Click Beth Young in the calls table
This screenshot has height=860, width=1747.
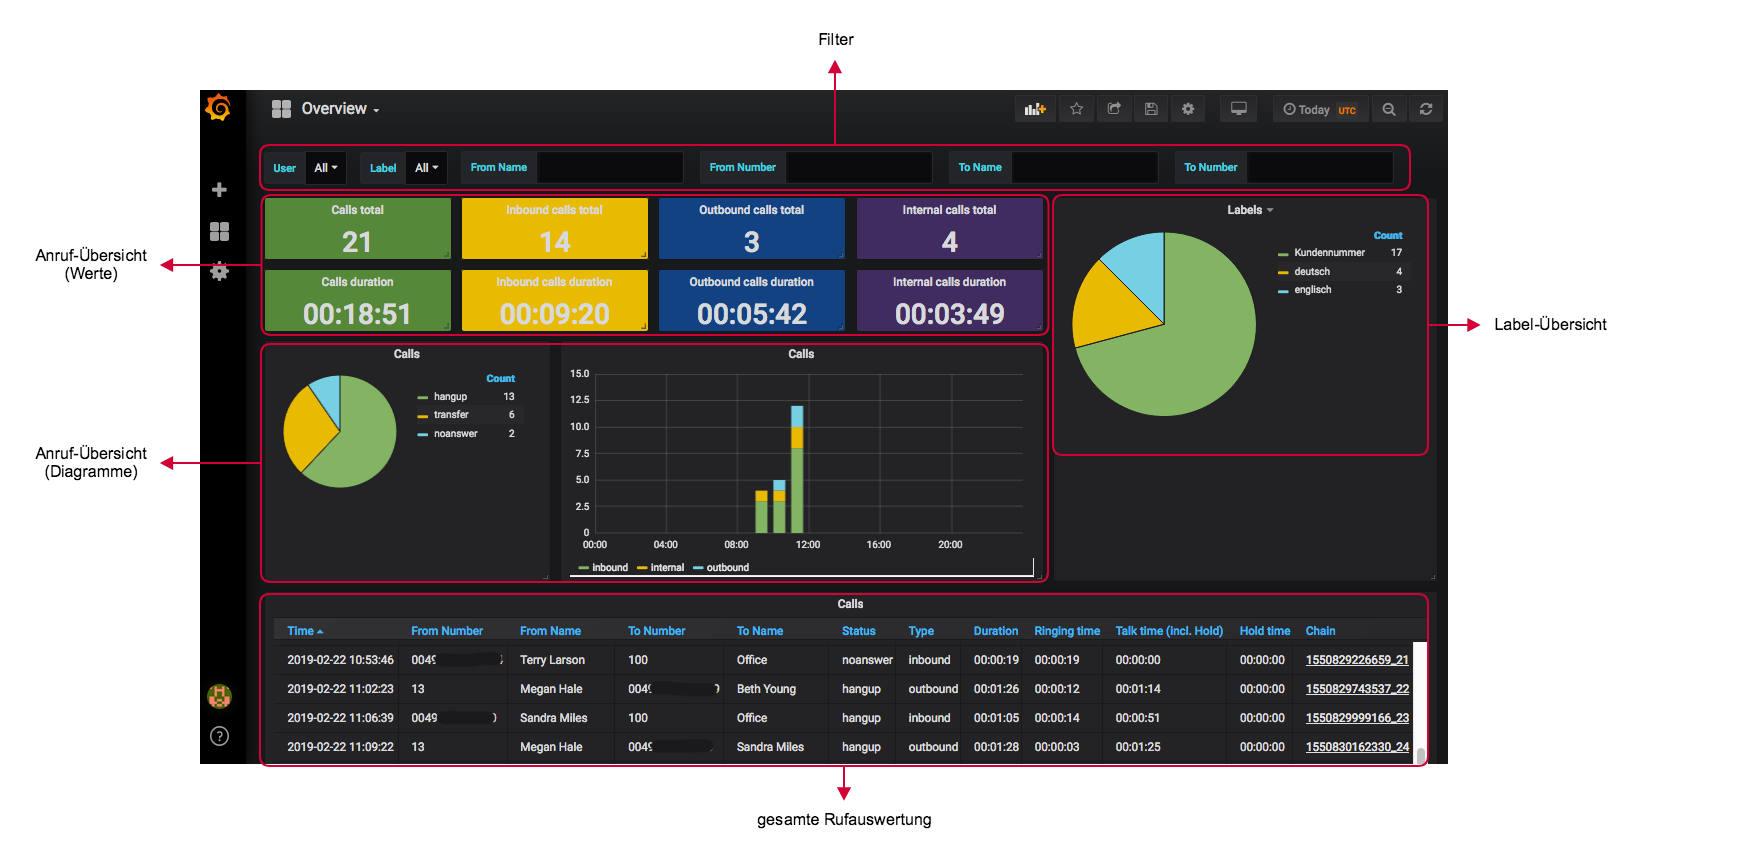coord(766,689)
